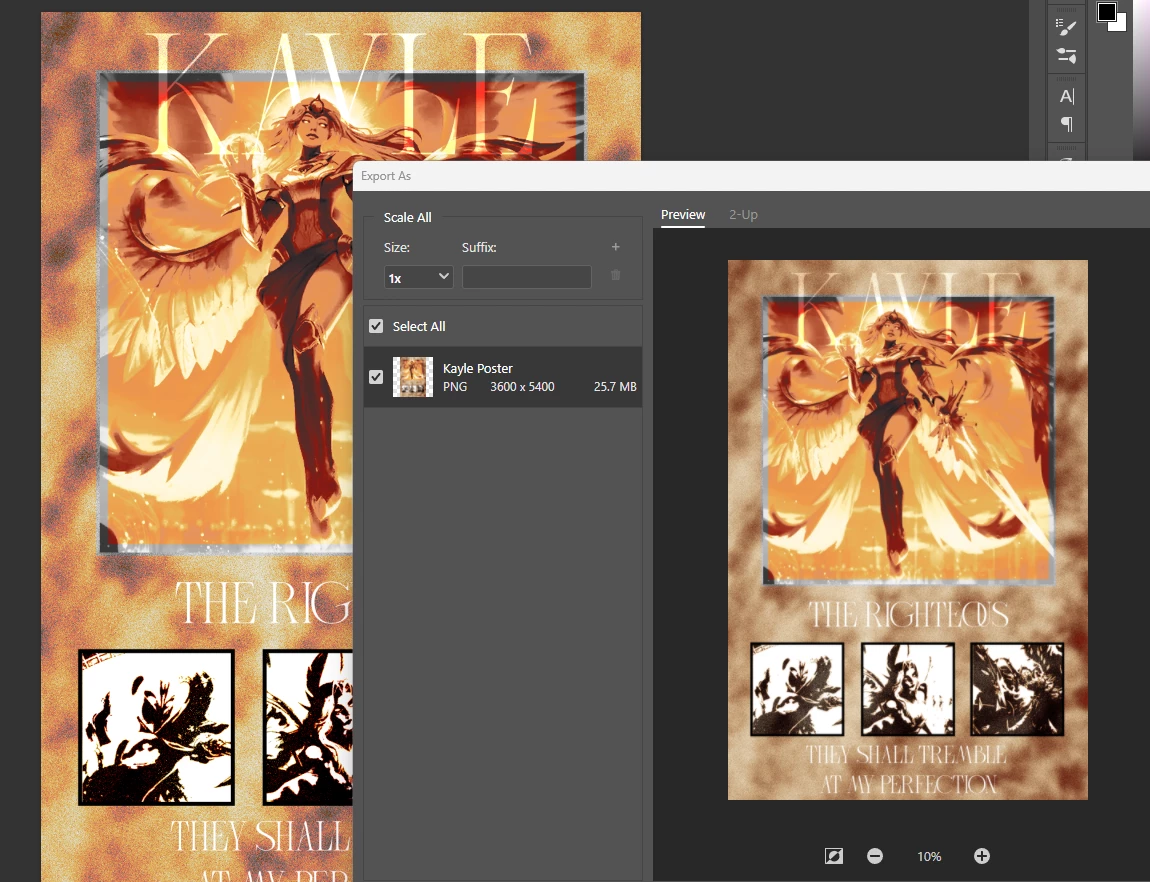The height and width of the screenshot is (882, 1150).
Task: Open the Character panel icon
Action: pyautogui.click(x=1066, y=96)
